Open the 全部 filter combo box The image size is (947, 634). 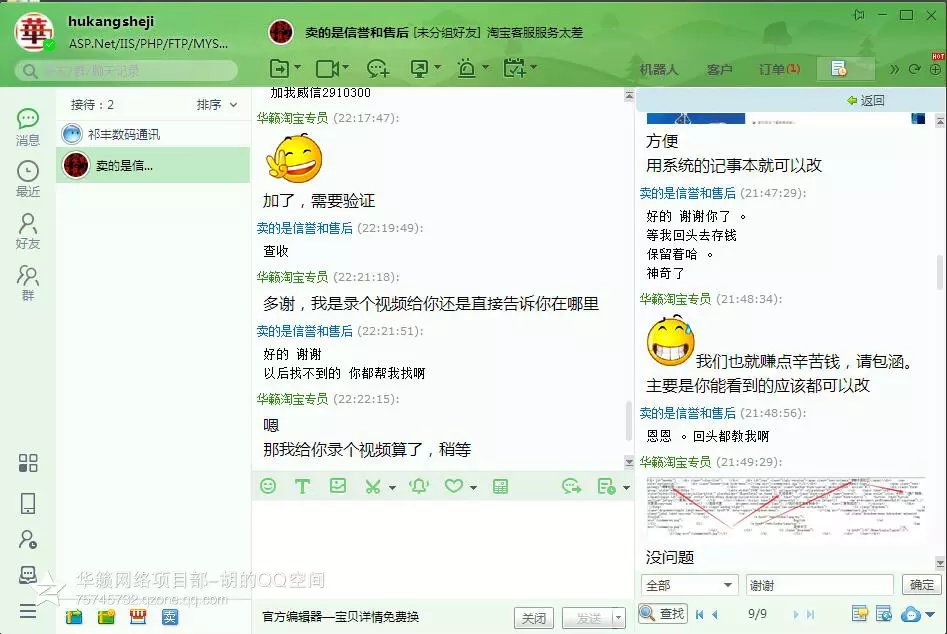coord(689,585)
